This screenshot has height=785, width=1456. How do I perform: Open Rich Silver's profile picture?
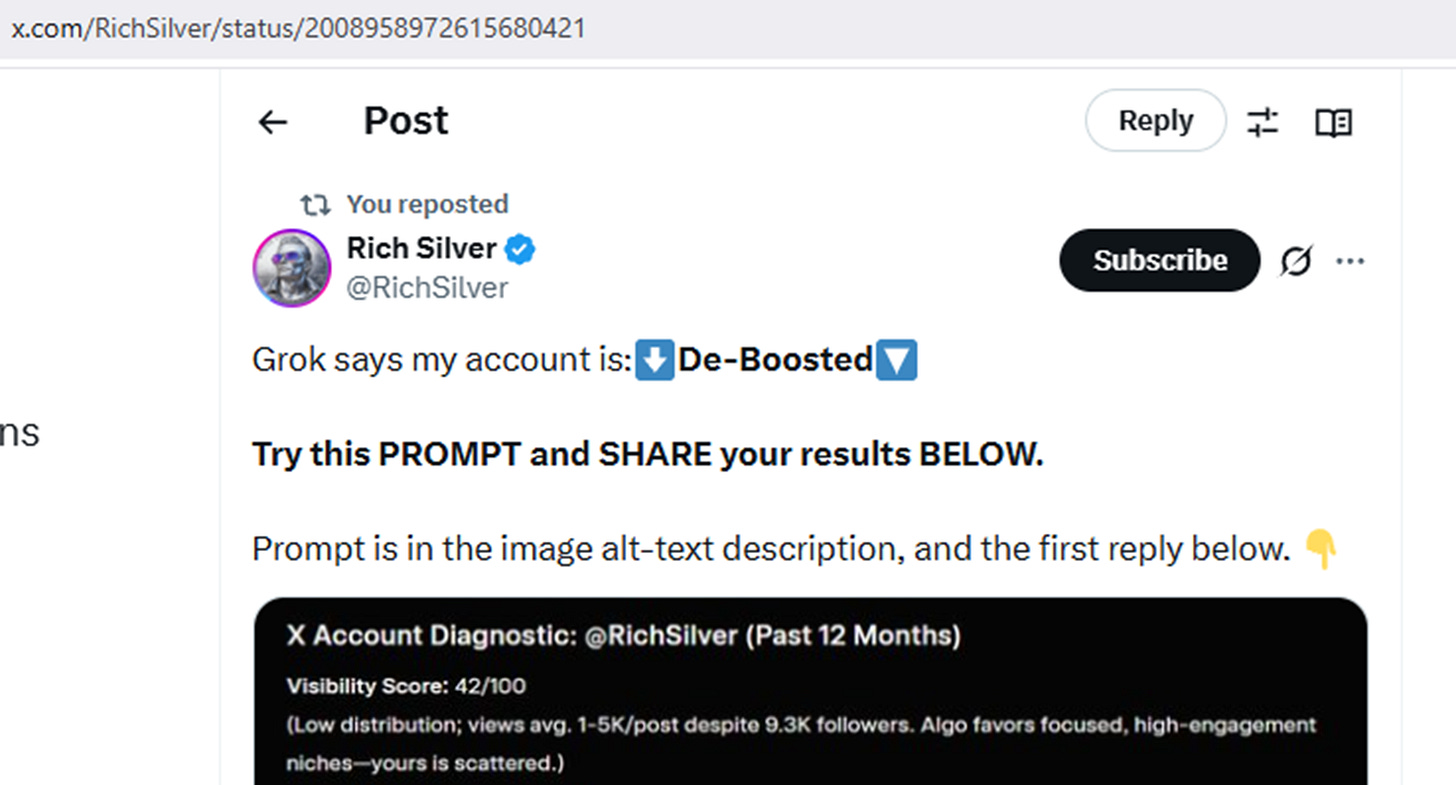pyautogui.click(x=291, y=268)
